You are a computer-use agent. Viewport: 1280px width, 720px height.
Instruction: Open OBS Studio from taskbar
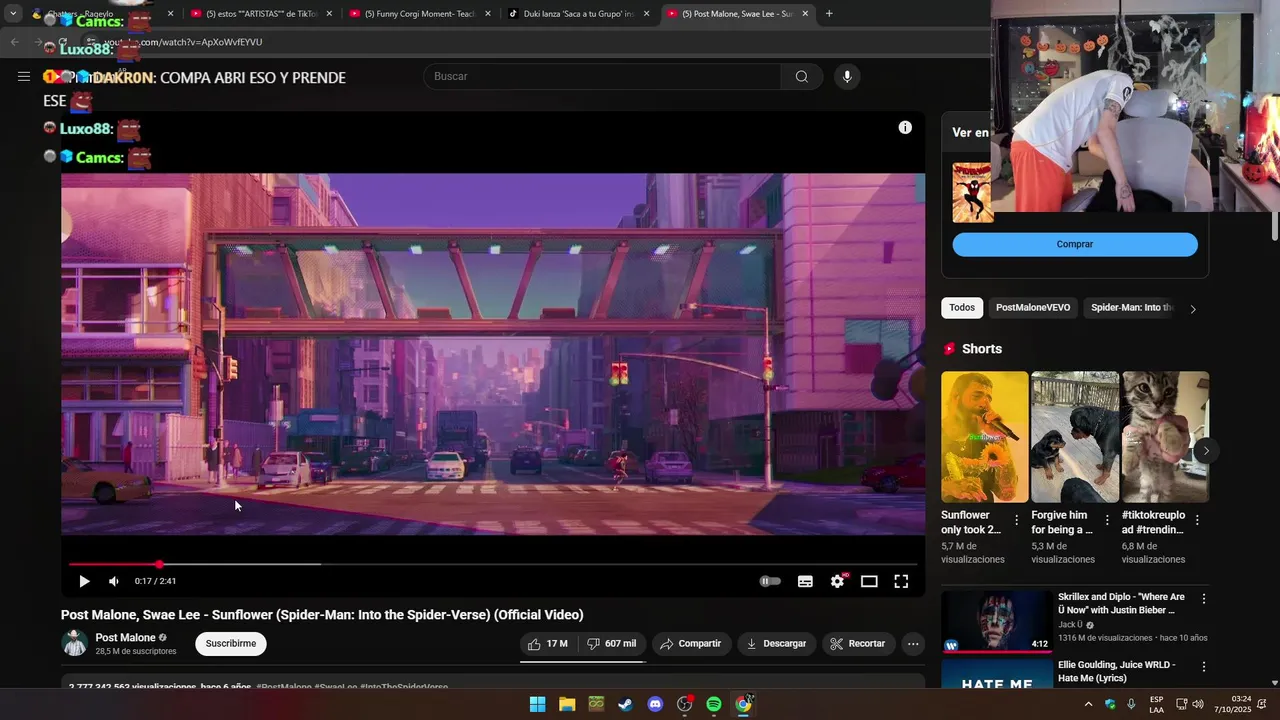[x=685, y=704]
